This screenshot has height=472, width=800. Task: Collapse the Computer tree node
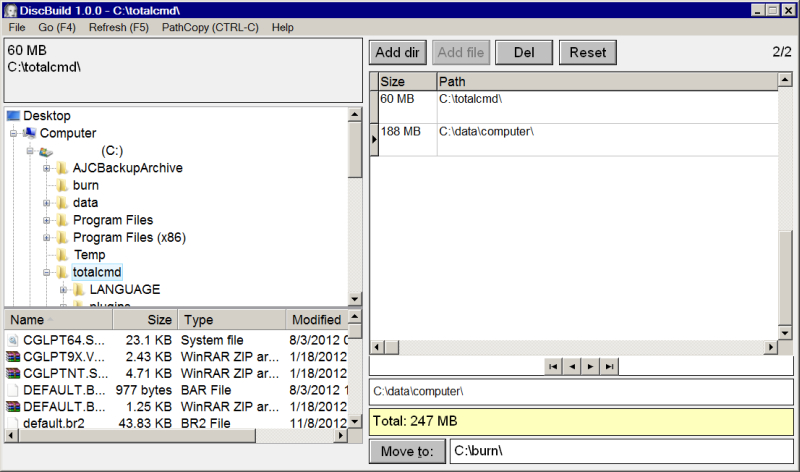[x=13, y=134]
